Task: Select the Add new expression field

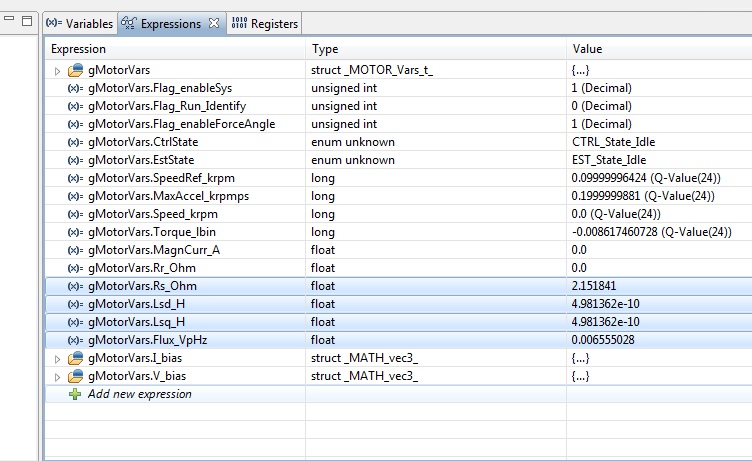Action: point(139,394)
